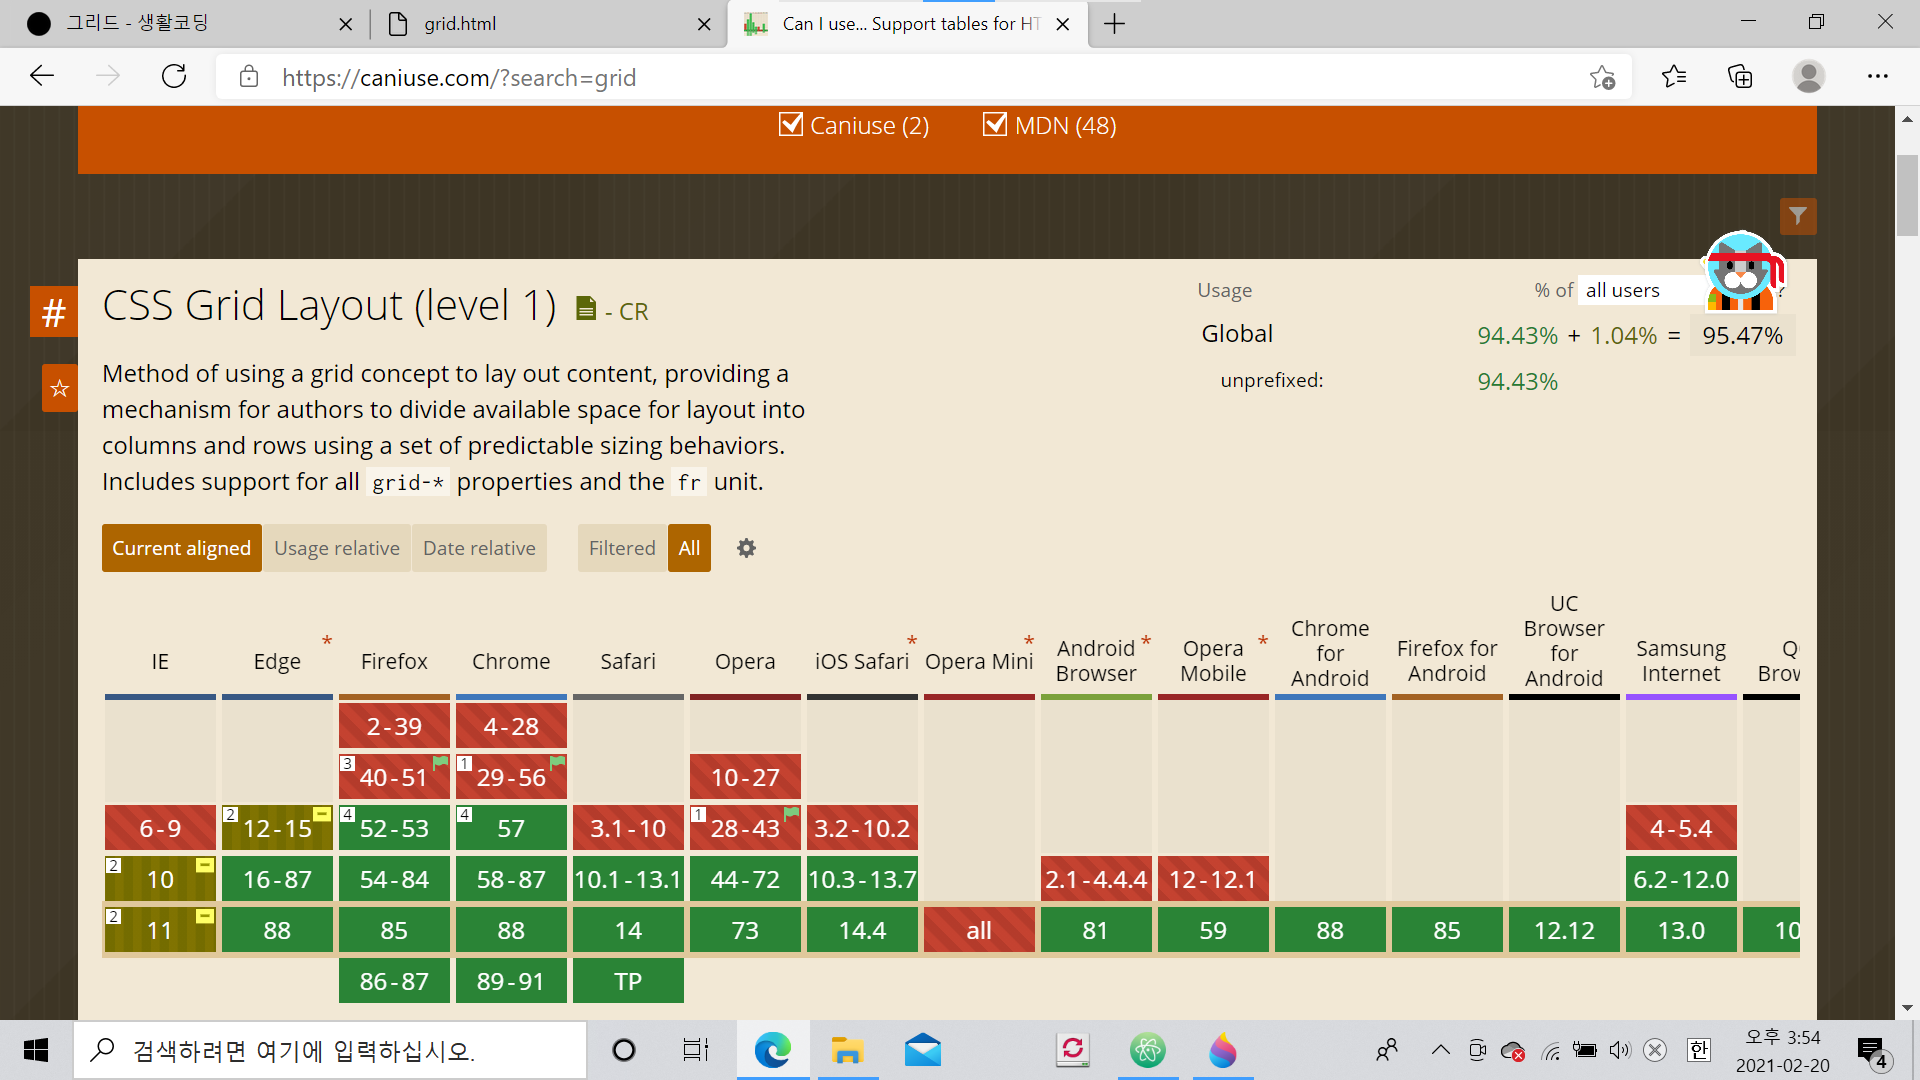The width and height of the screenshot is (1920, 1080).
Task: Open Task View on taskbar
Action: [x=695, y=1050]
